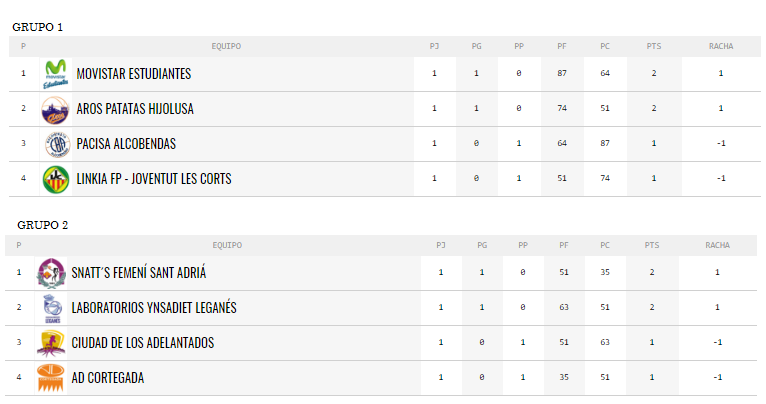Open LINKIA FP - JOVENTUT LES CORTS link
The width and height of the screenshot is (766, 404).
click(x=154, y=179)
